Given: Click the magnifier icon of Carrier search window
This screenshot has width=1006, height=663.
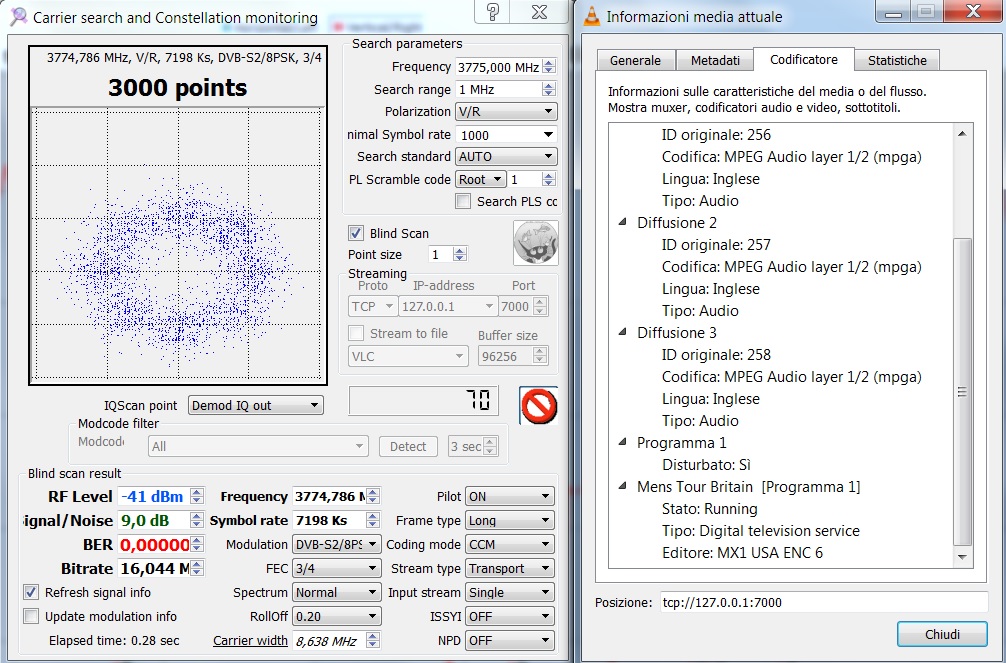Looking at the screenshot, I should coord(18,17).
